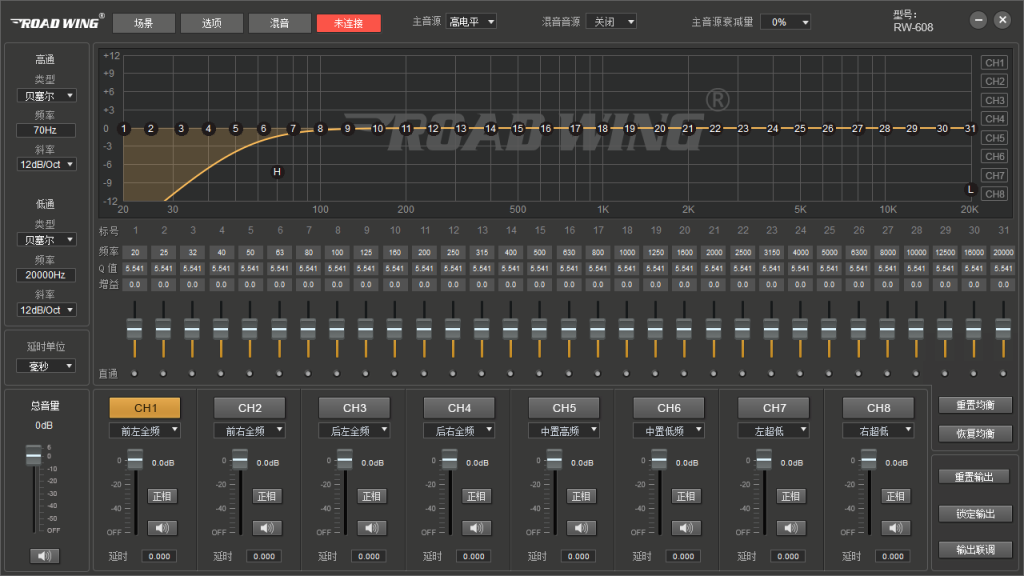Mute CH7 using its speaker icon
1024x576 pixels.
click(x=791, y=528)
